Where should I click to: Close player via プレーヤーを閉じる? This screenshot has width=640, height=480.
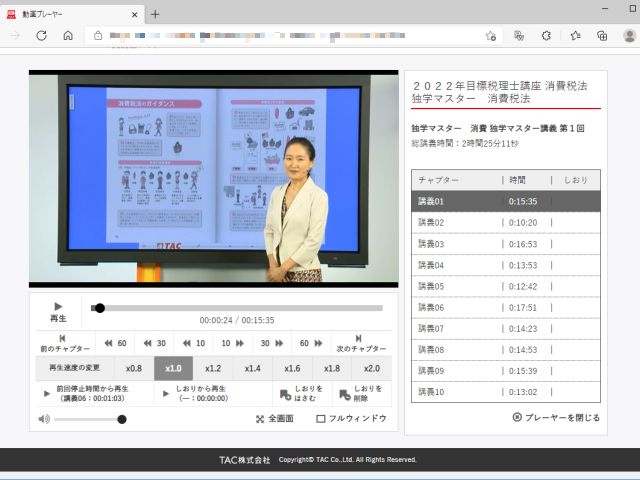point(556,418)
